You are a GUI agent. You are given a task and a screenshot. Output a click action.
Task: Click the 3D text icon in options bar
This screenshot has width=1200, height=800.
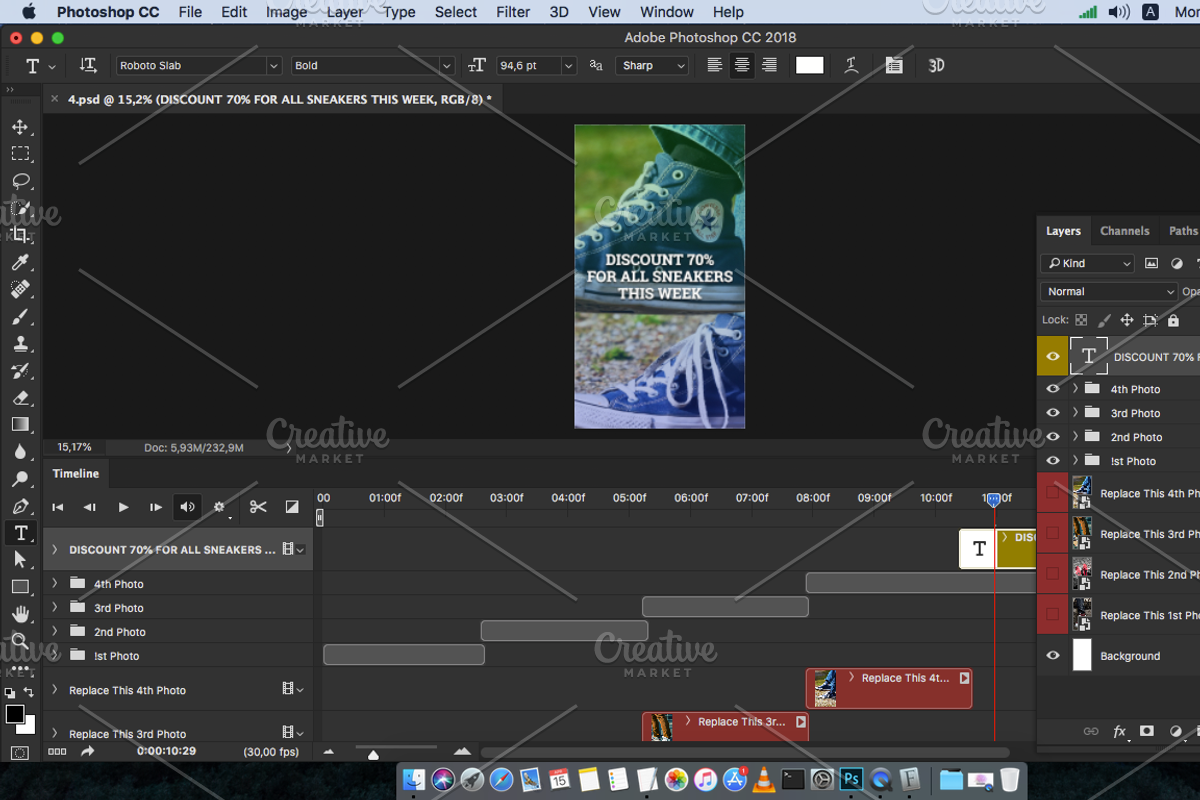tap(936, 65)
